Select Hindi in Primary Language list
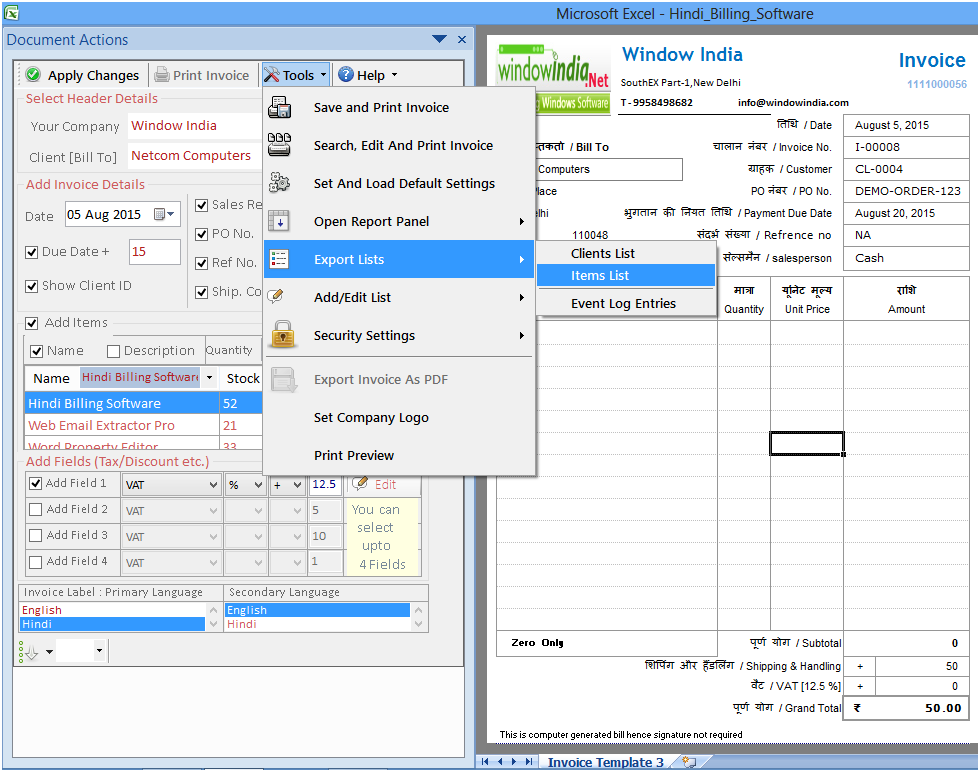 (112, 624)
